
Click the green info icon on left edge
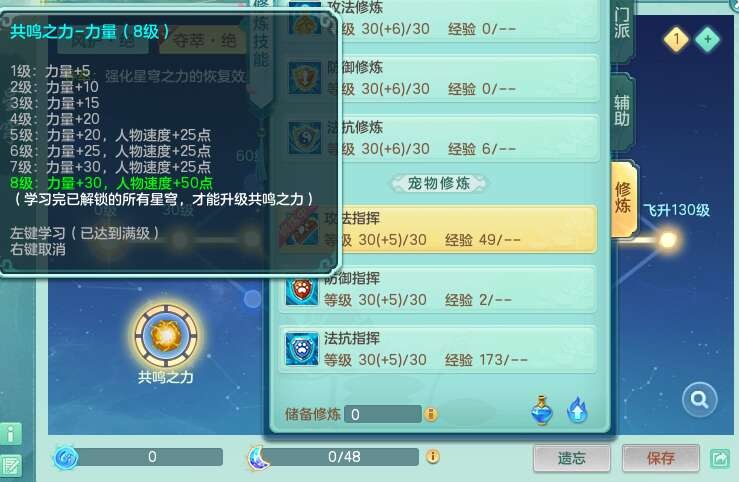[x=11, y=433]
